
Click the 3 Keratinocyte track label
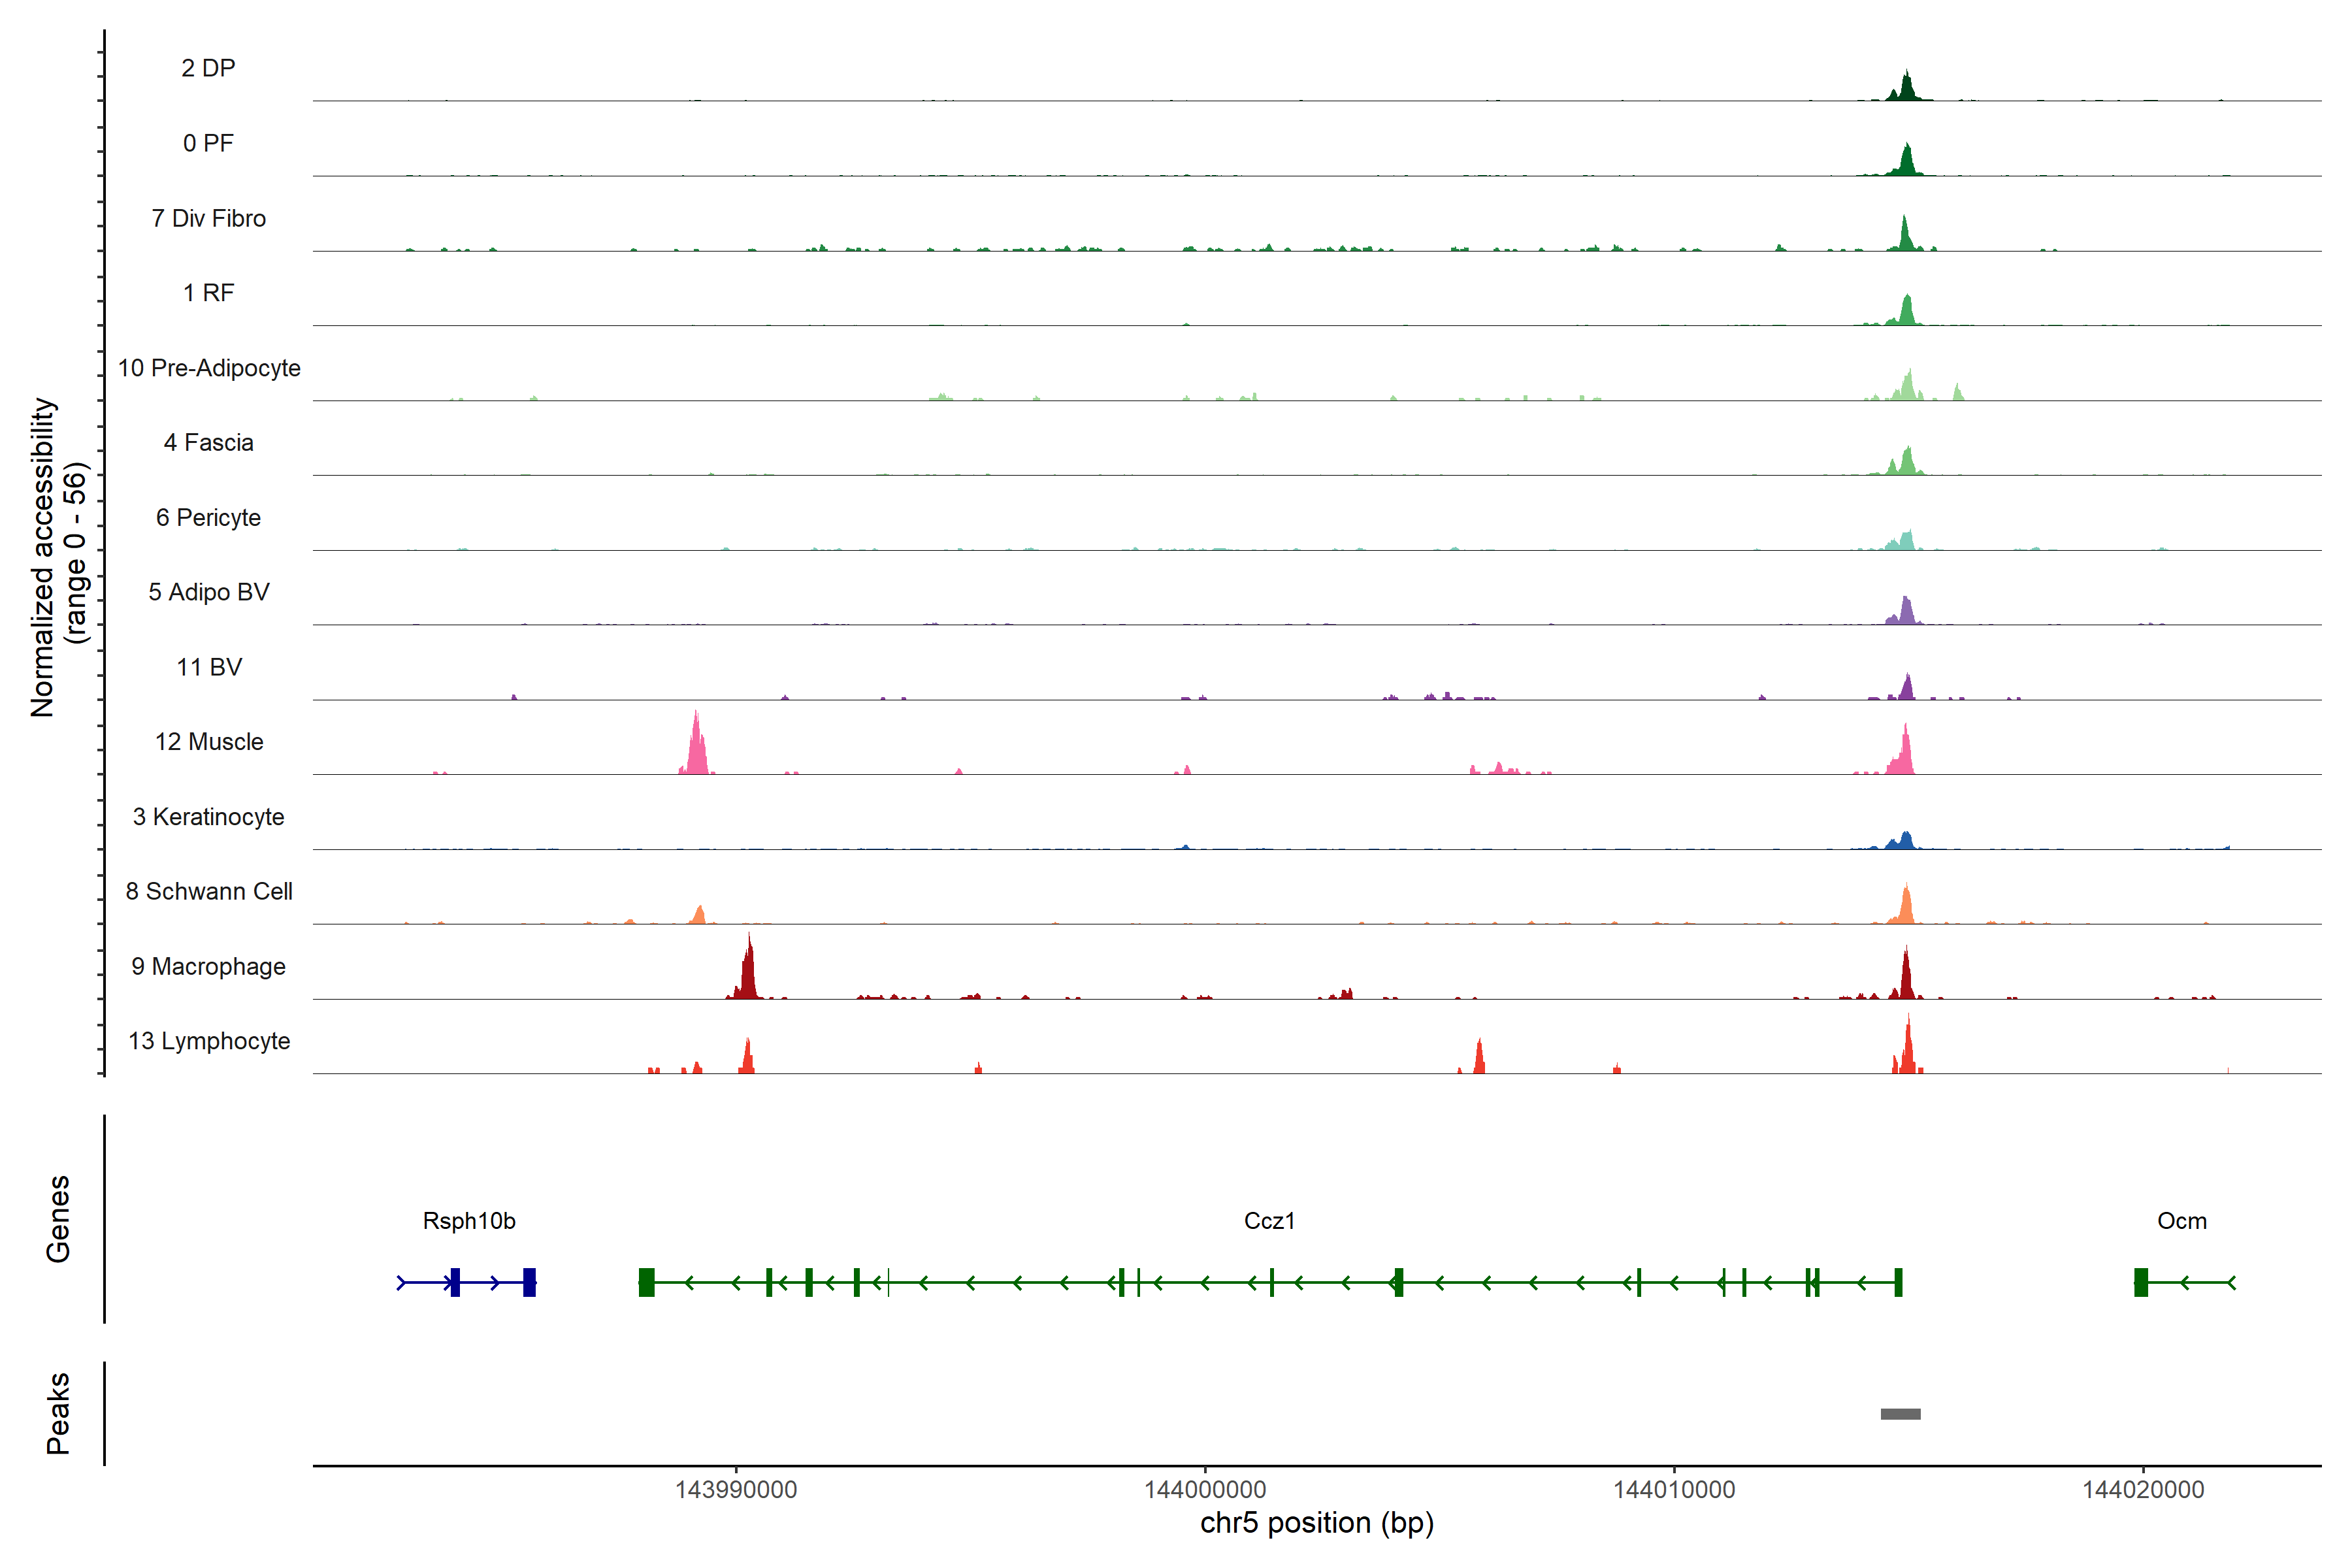(x=208, y=817)
